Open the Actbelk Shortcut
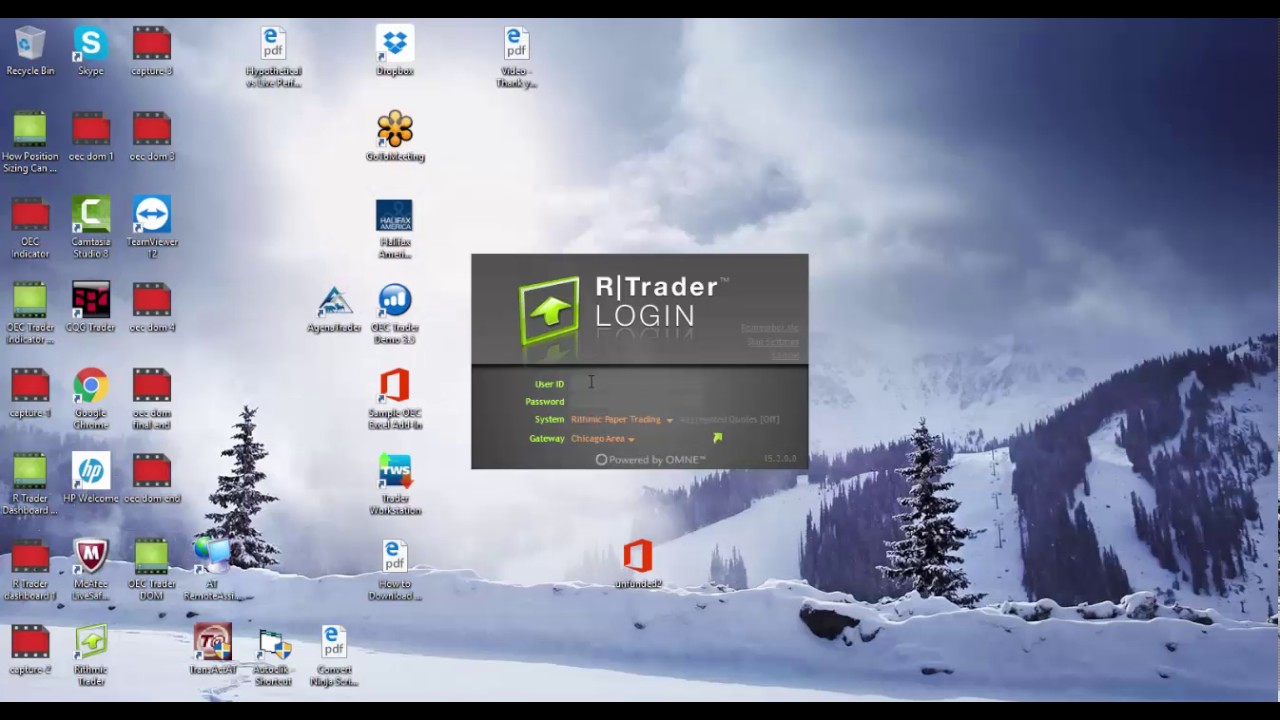 [x=273, y=656]
